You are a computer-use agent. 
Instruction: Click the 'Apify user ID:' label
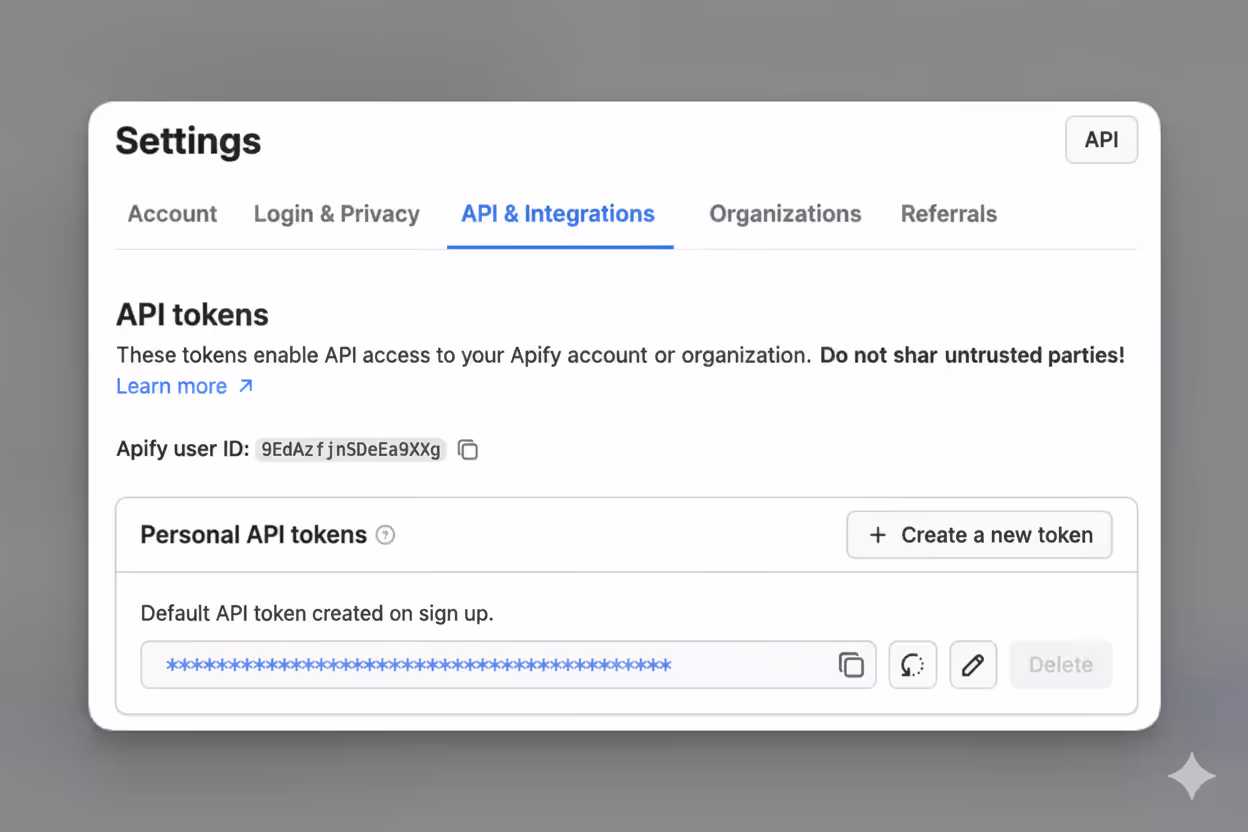[x=183, y=449]
